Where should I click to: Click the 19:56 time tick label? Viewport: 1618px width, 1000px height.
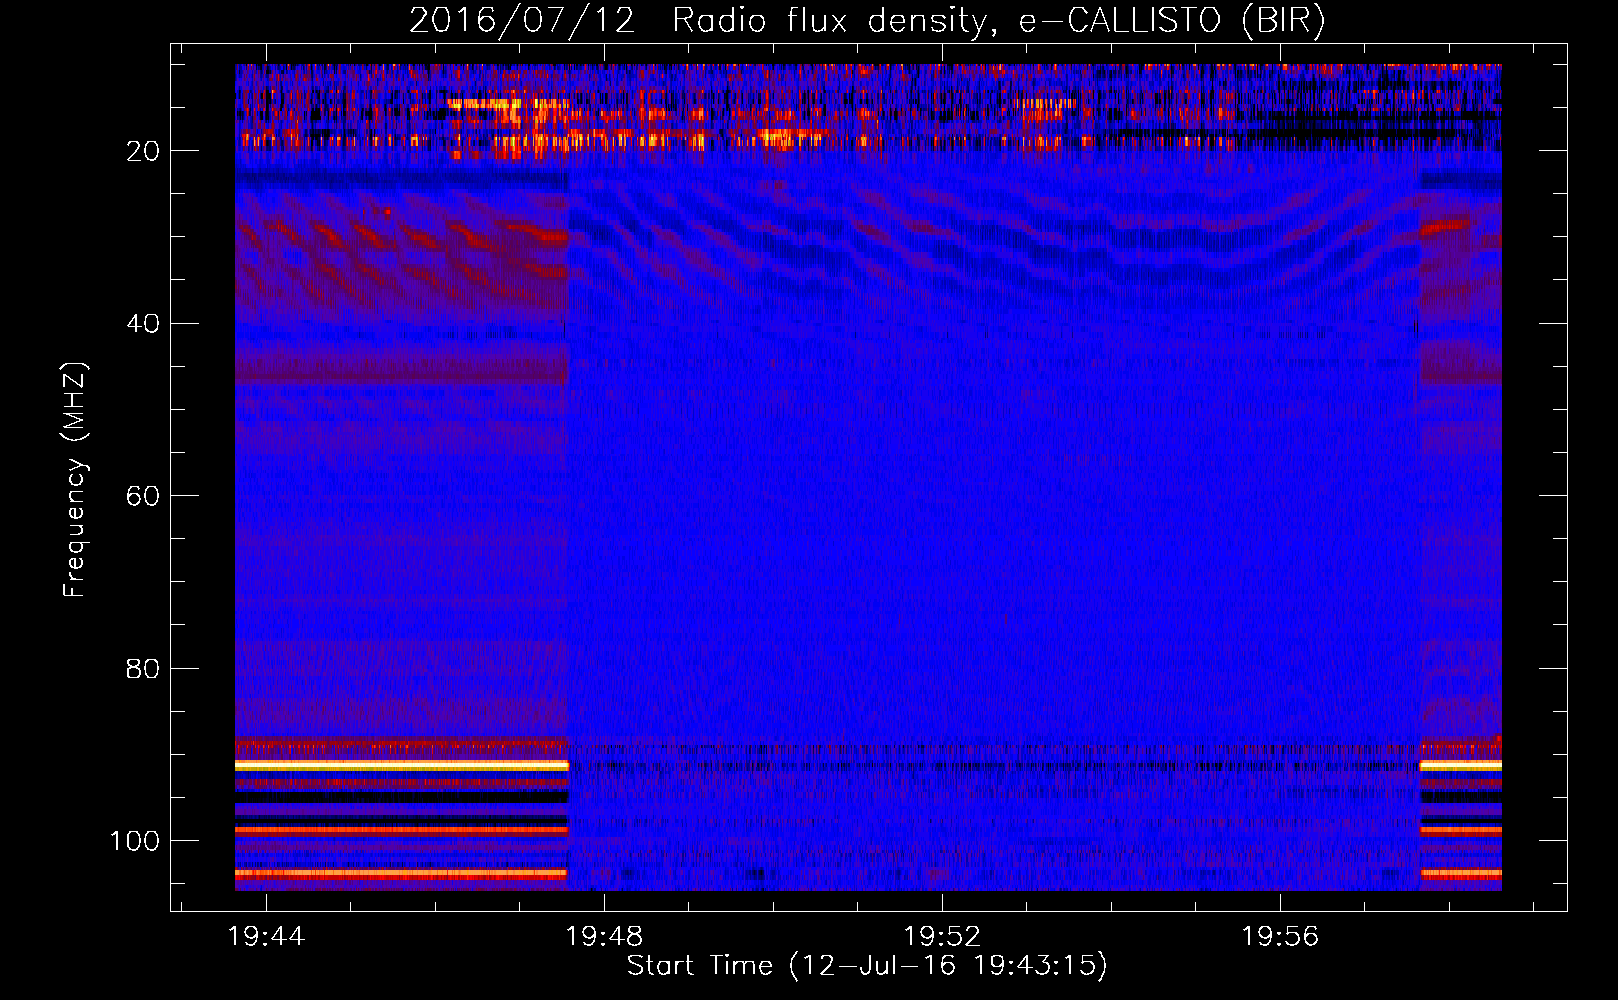click(1280, 937)
